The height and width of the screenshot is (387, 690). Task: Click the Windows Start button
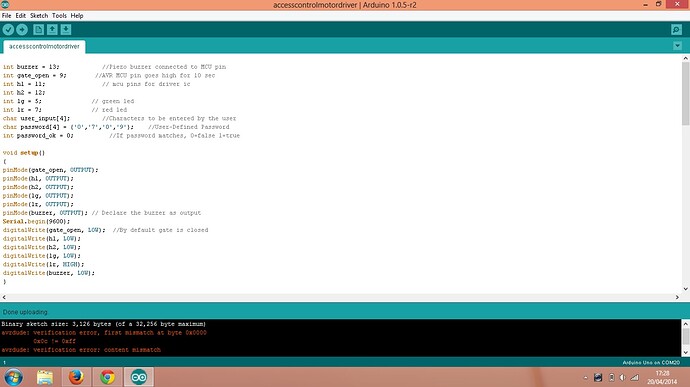[14, 377]
